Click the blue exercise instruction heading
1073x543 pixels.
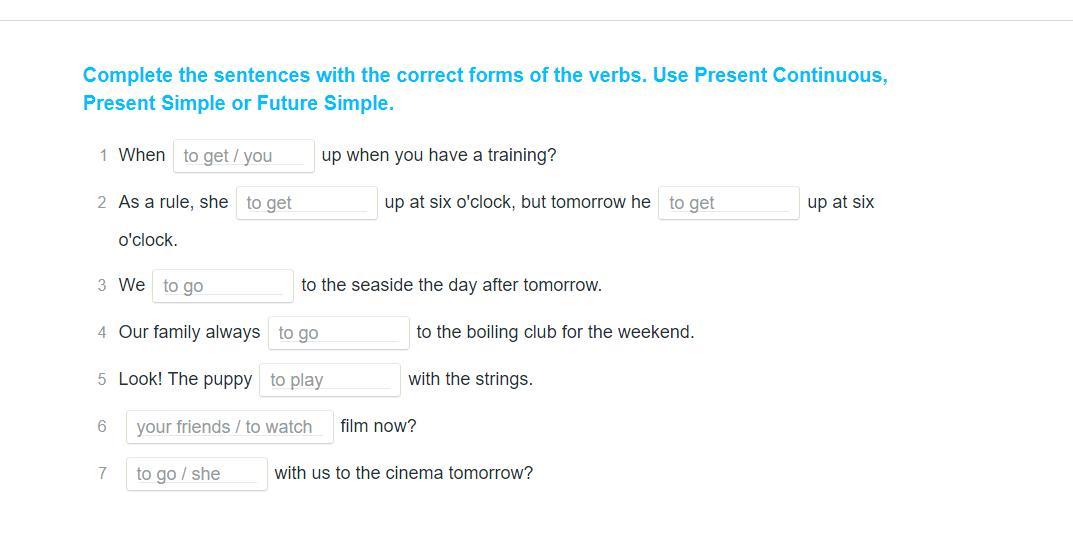484,89
